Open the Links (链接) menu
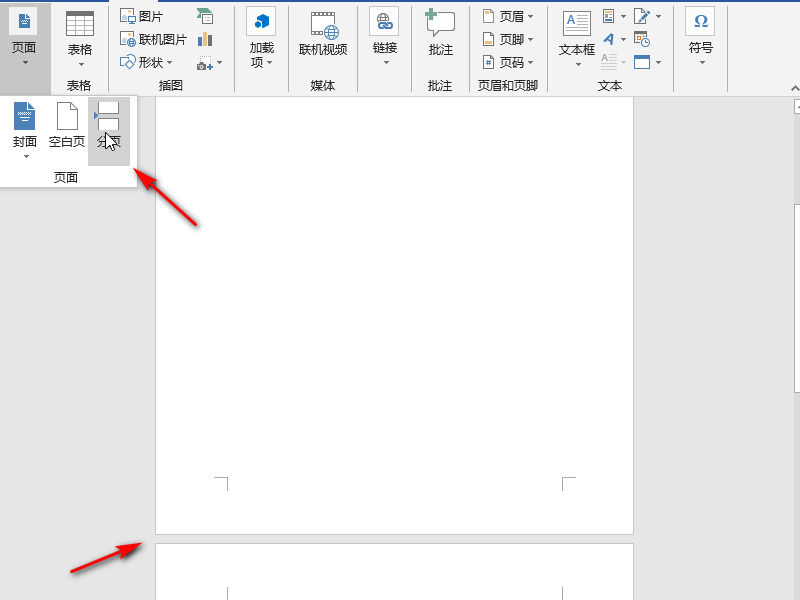The image size is (800, 600). (x=385, y=37)
